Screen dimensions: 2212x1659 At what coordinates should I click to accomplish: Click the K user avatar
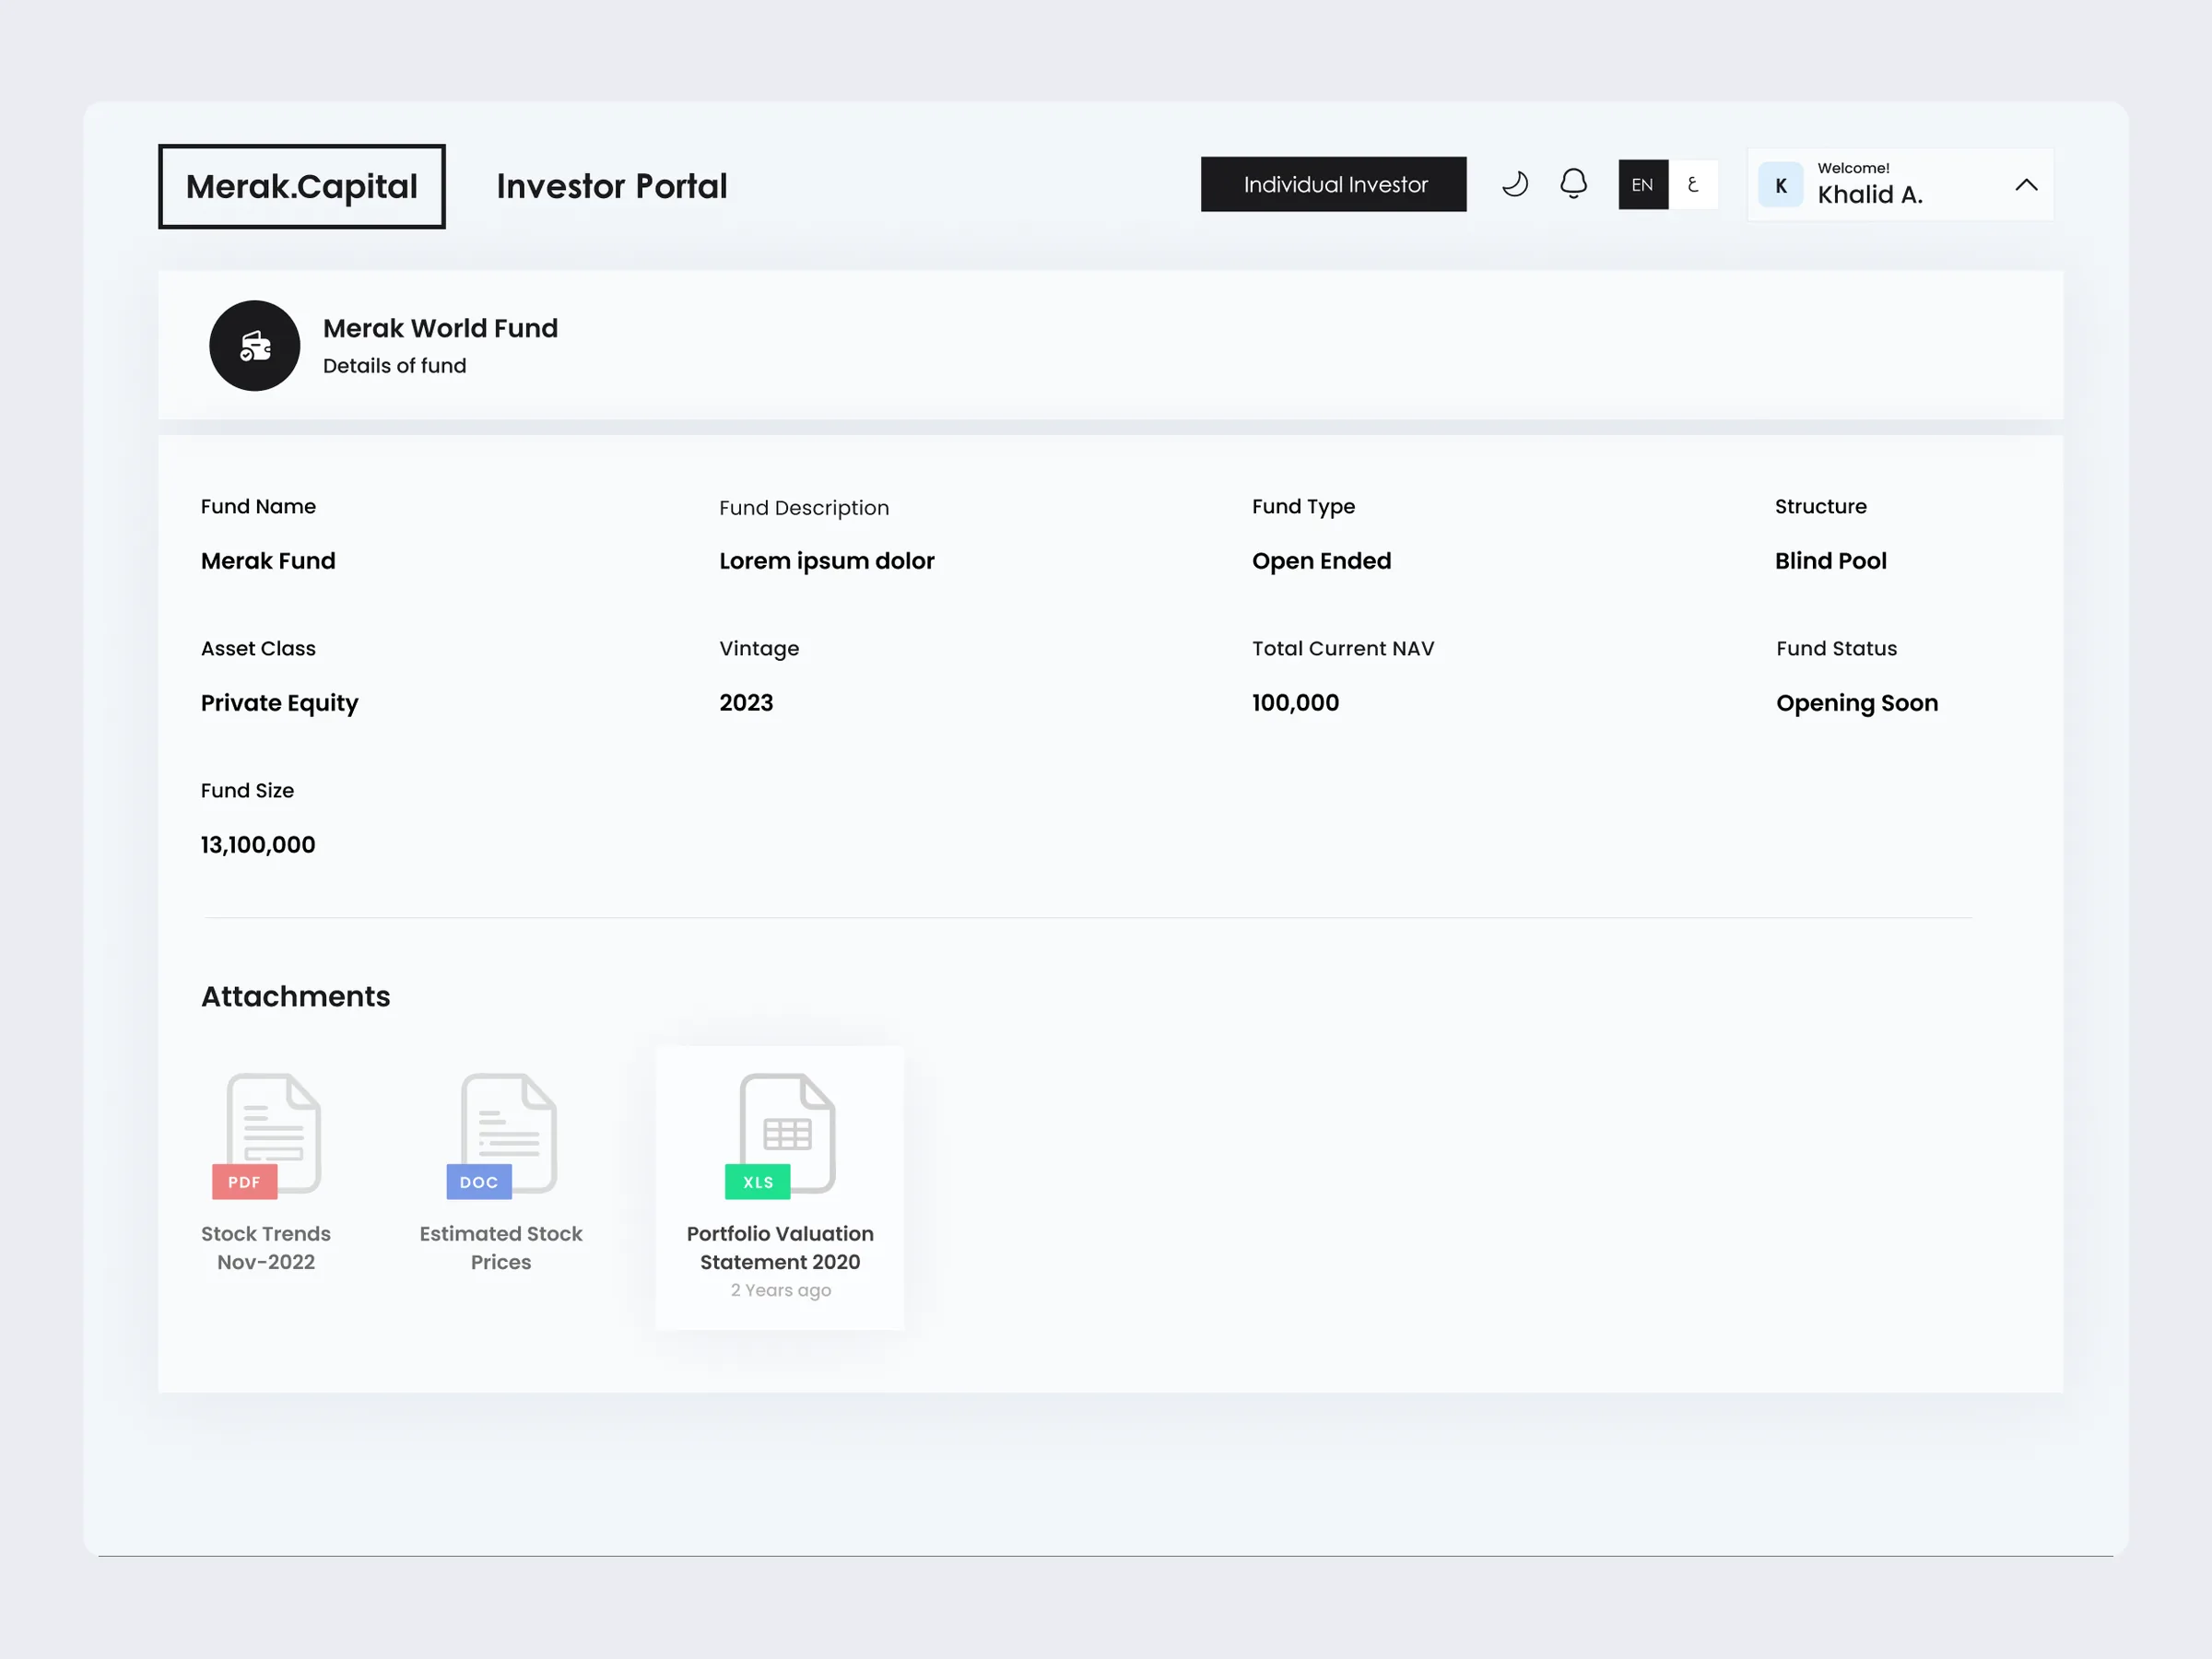tap(1781, 185)
